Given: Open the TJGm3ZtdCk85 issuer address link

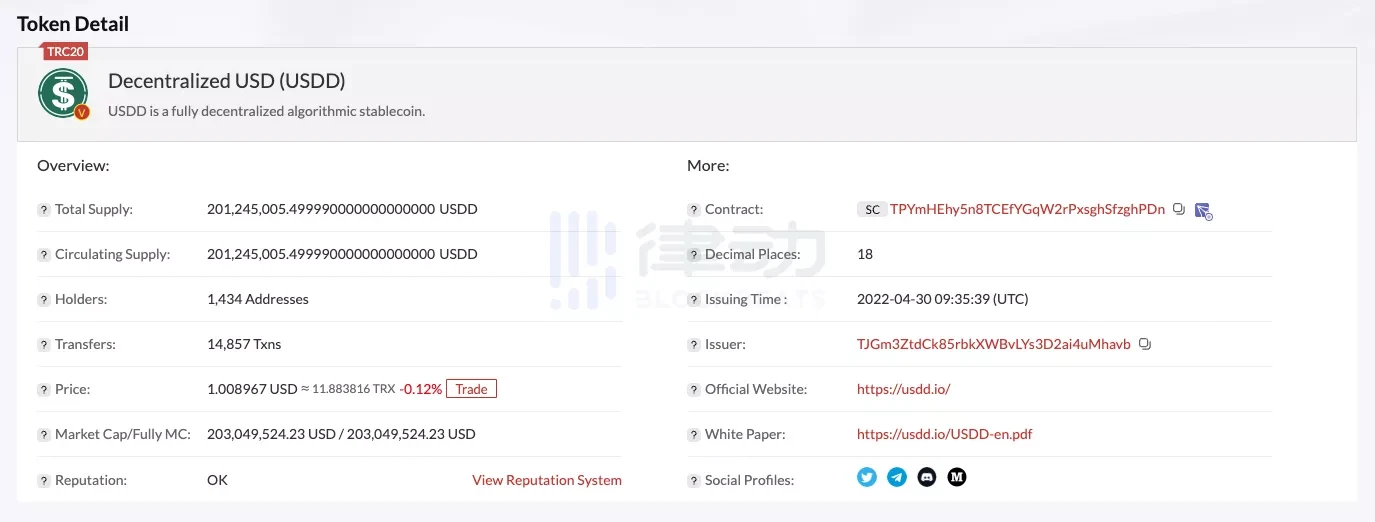Looking at the screenshot, I should [x=993, y=344].
